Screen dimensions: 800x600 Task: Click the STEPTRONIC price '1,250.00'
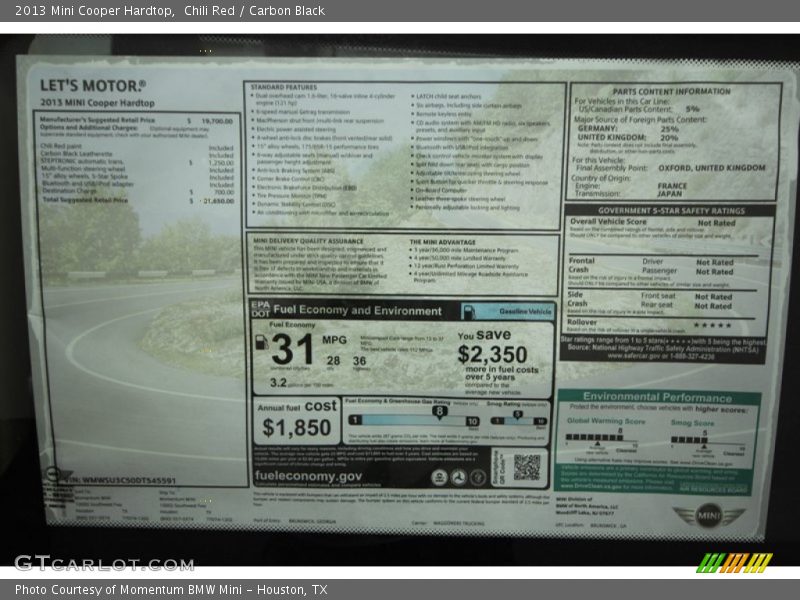pyautogui.click(x=221, y=163)
